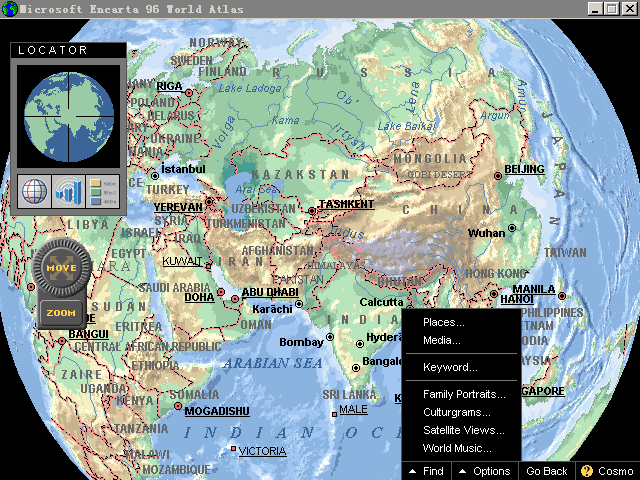Click the SAUDI ARABIA country label

174,287
